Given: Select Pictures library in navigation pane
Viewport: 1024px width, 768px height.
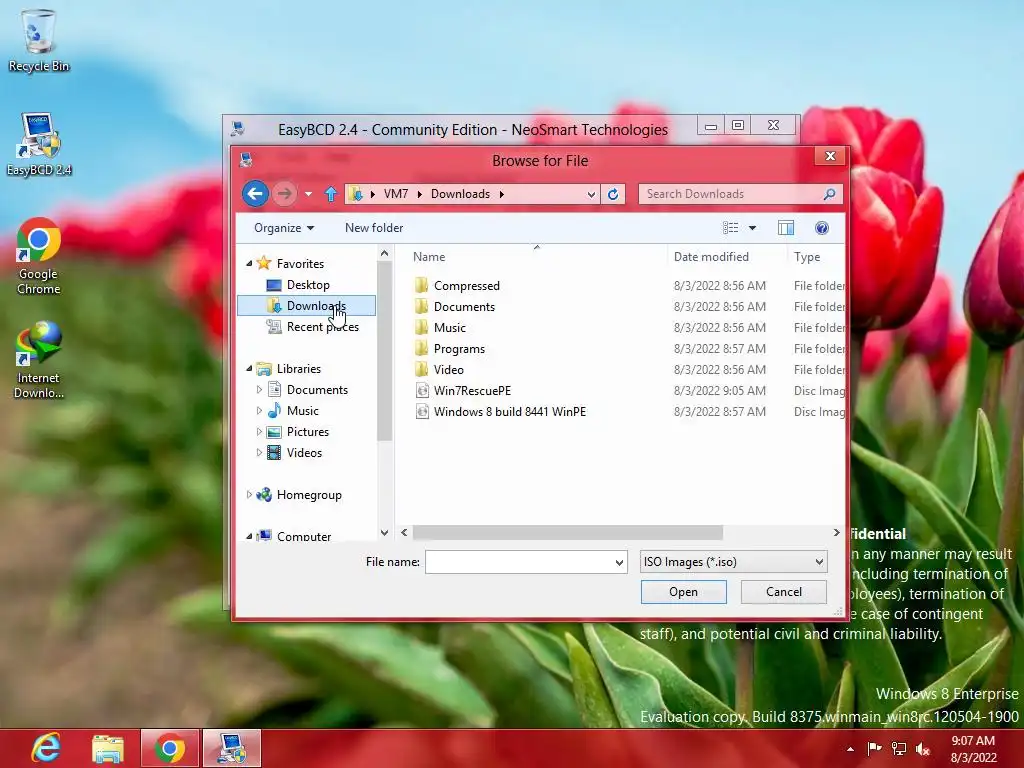Looking at the screenshot, I should [x=308, y=432].
